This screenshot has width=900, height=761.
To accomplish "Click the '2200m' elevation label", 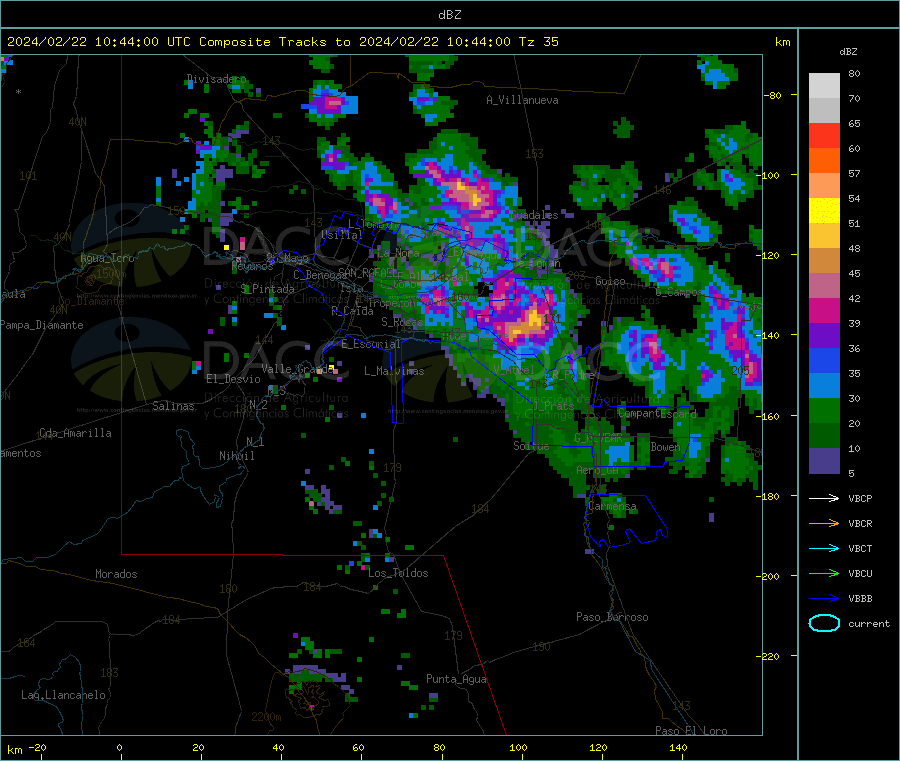I will coord(266,717).
